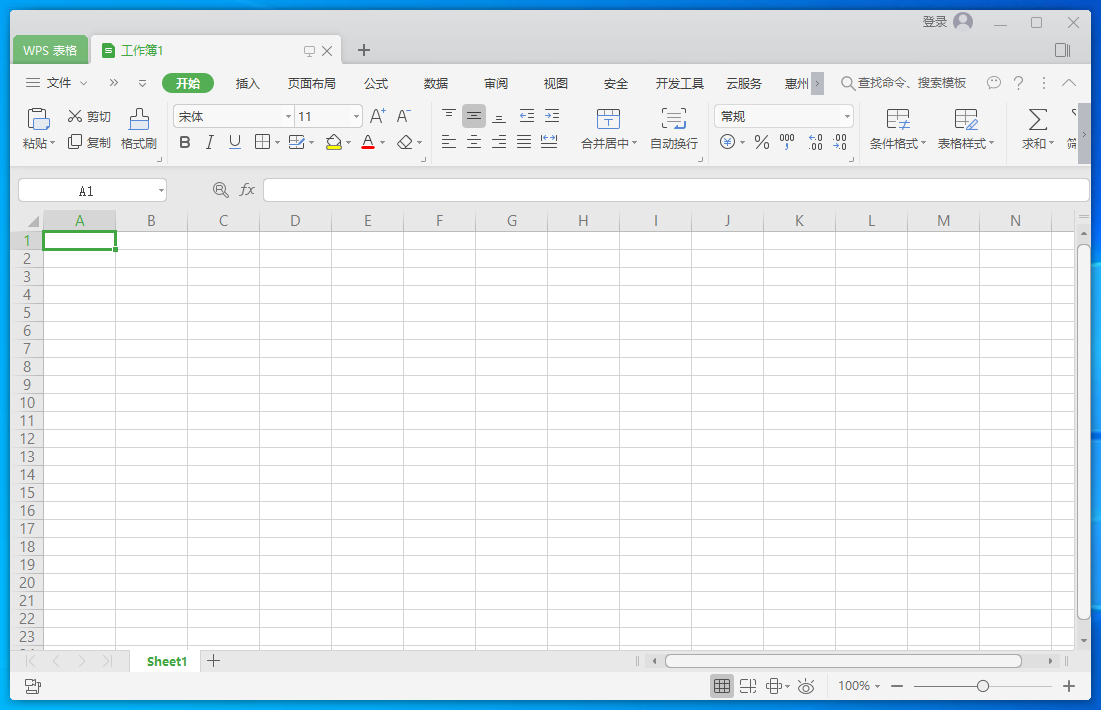Click the eraser clear-format icon

click(404, 143)
